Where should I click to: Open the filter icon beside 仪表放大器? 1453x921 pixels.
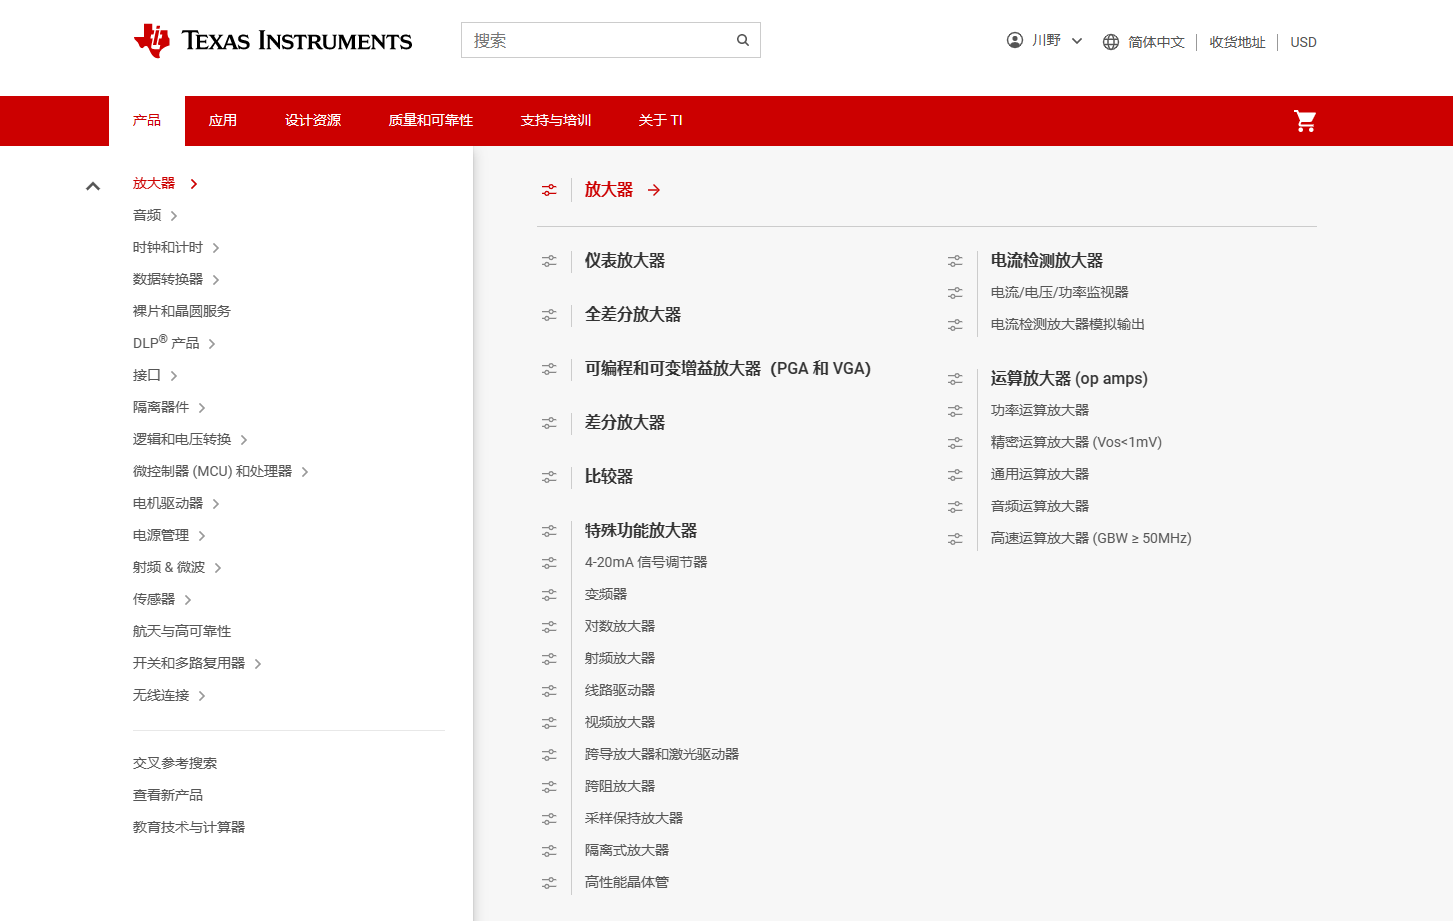point(549,260)
